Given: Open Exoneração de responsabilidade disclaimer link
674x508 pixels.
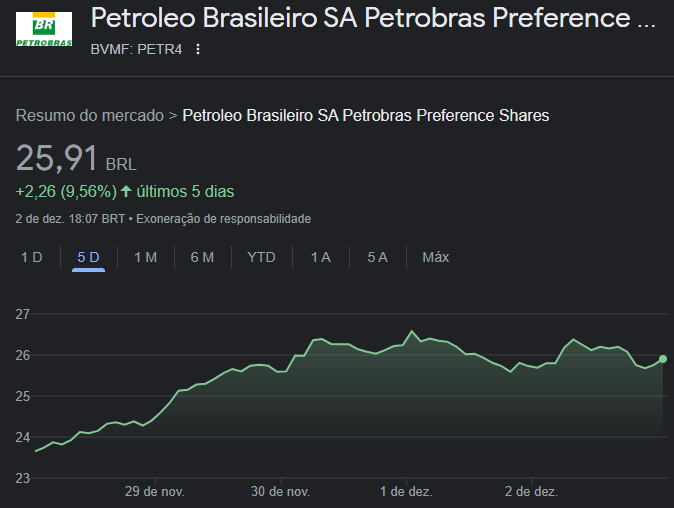Looking at the screenshot, I should tap(223, 218).
